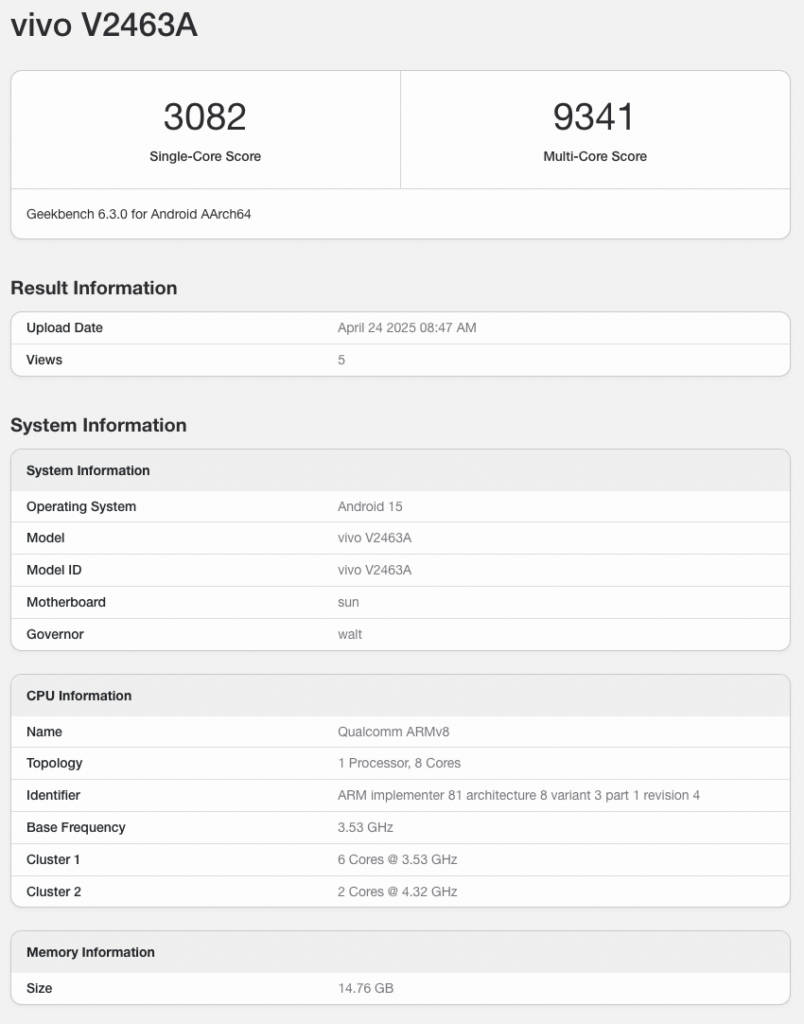The width and height of the screenshot is (804, 1024).
Task: Select the 3.53 GHz base frequency value
Action: 365,827
